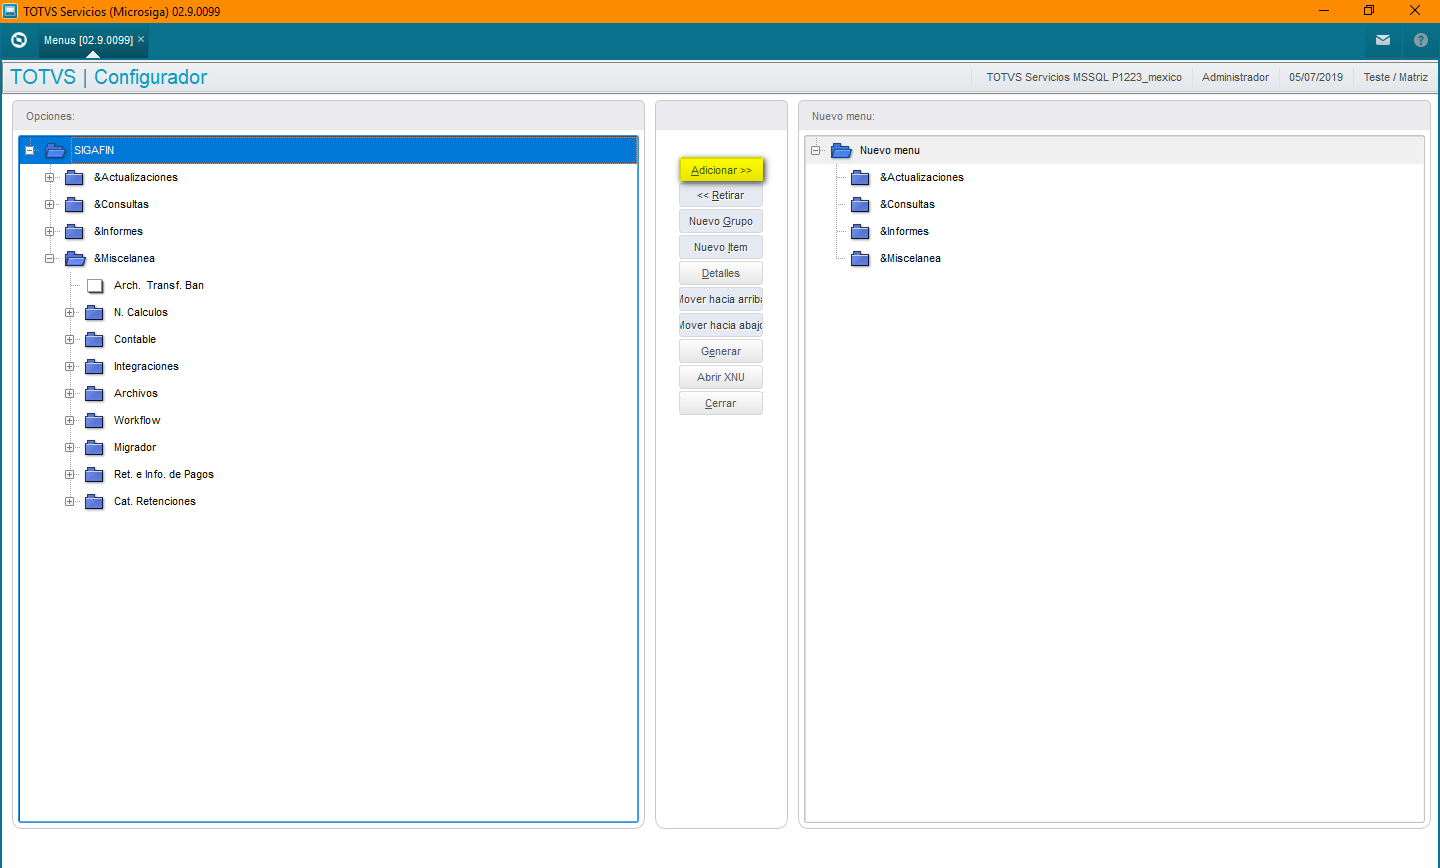Click 'TOTVS Servicios MSSQL P1223_mexico' environment text

(x=1084, y=77)
